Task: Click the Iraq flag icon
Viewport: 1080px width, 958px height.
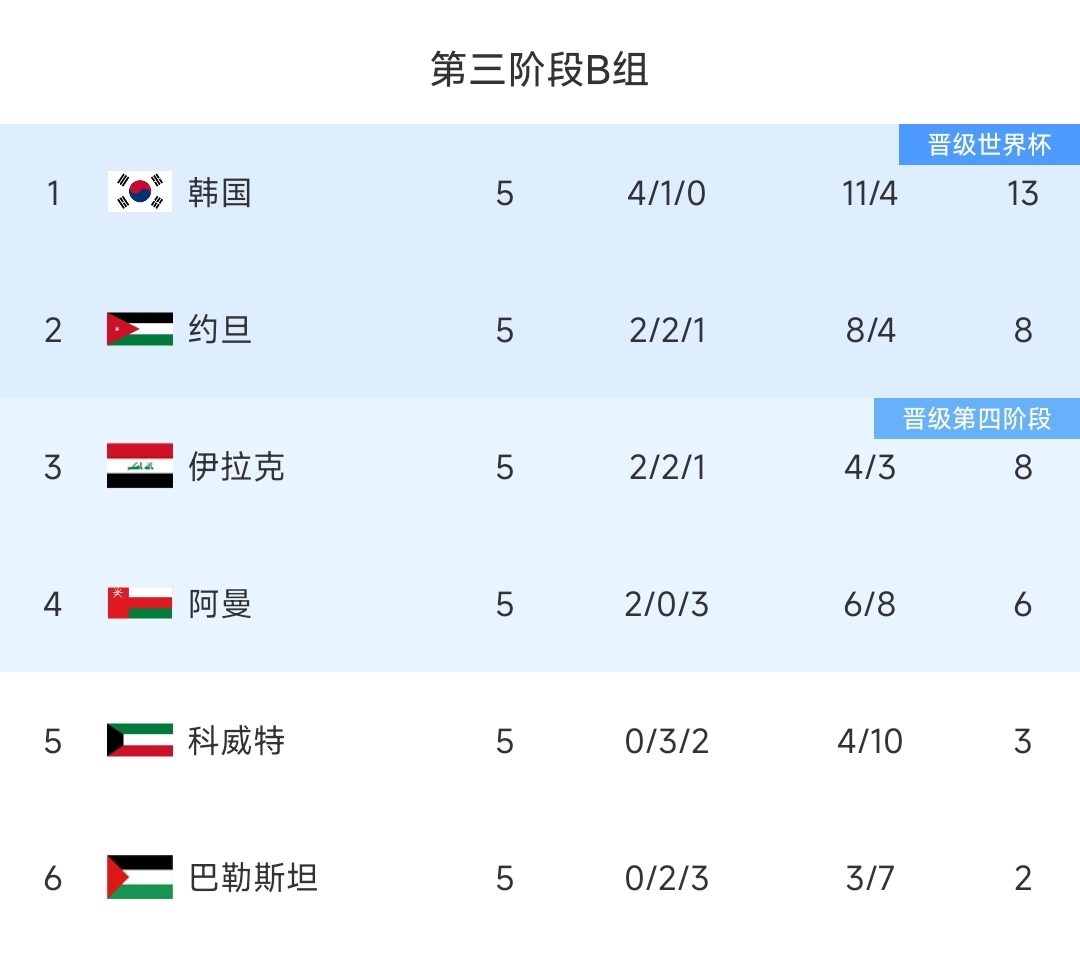Action: point(140,466)
